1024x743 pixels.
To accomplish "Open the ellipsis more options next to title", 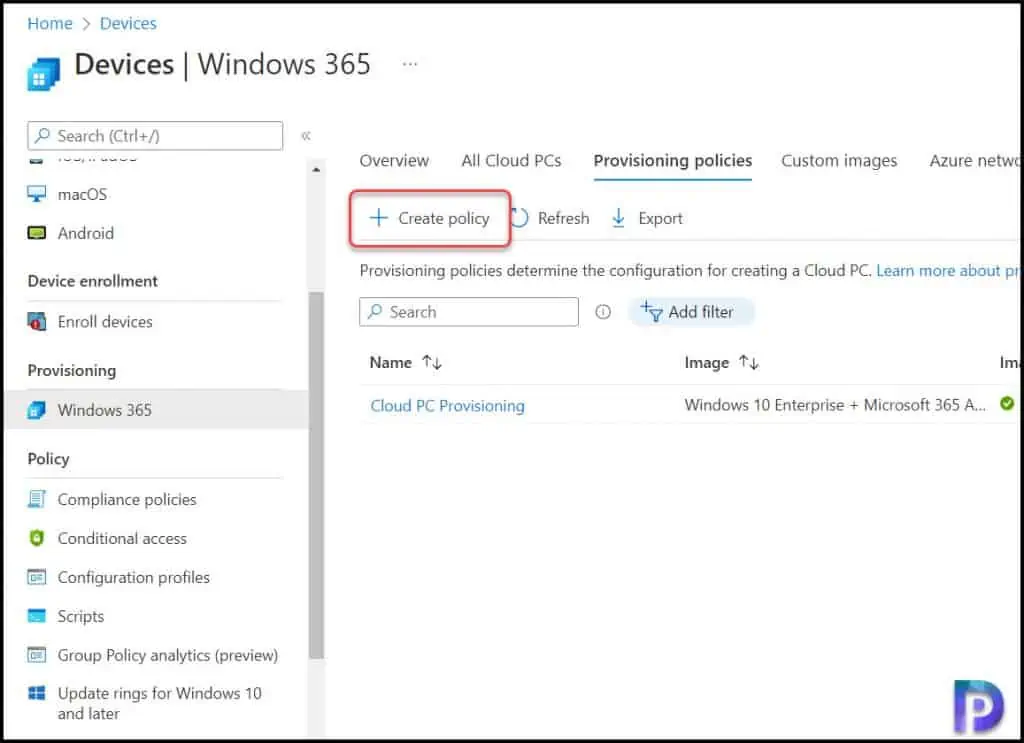I will pos(409,64).
